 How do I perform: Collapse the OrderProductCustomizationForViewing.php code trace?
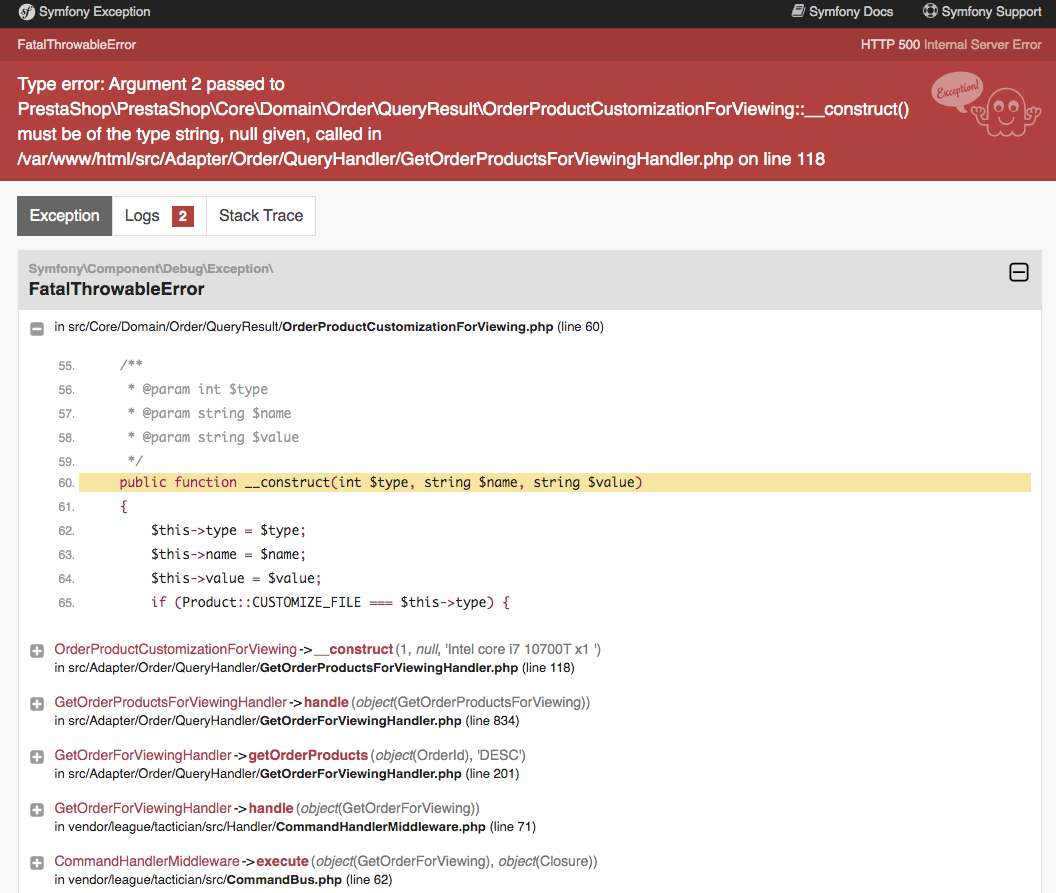[37, 329]
